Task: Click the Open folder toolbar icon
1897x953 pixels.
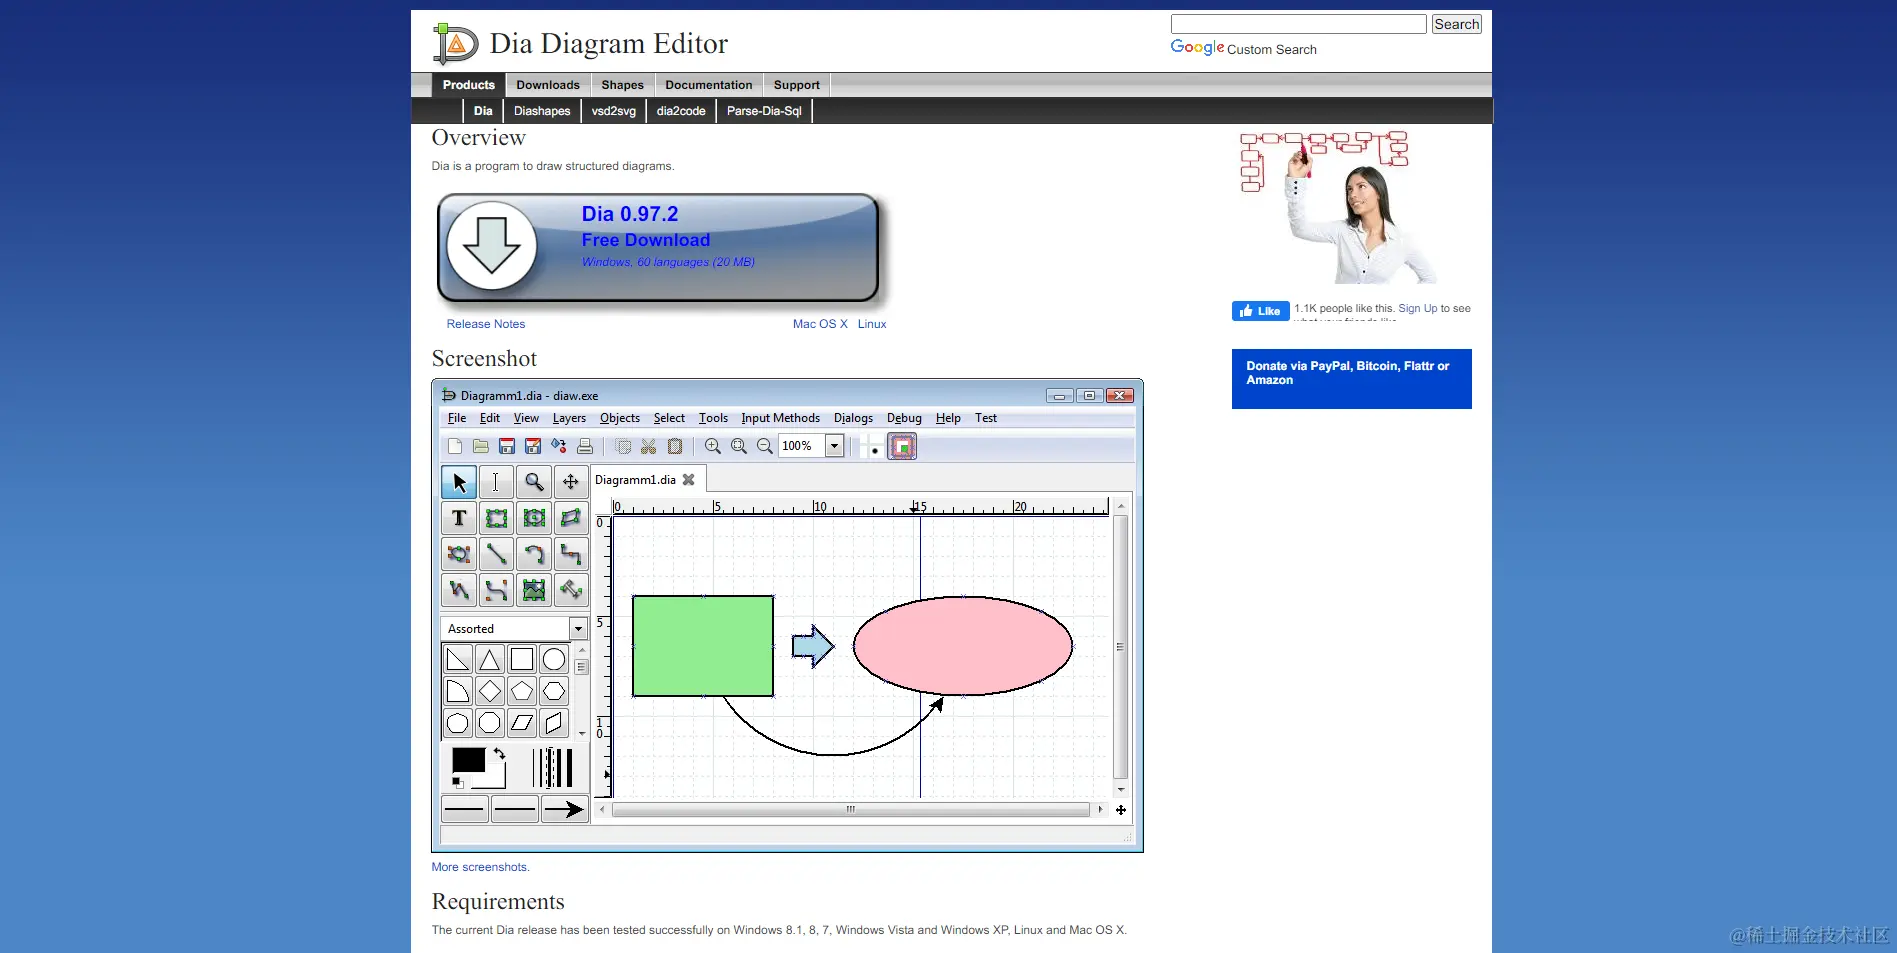Action: tap(481, 446)
